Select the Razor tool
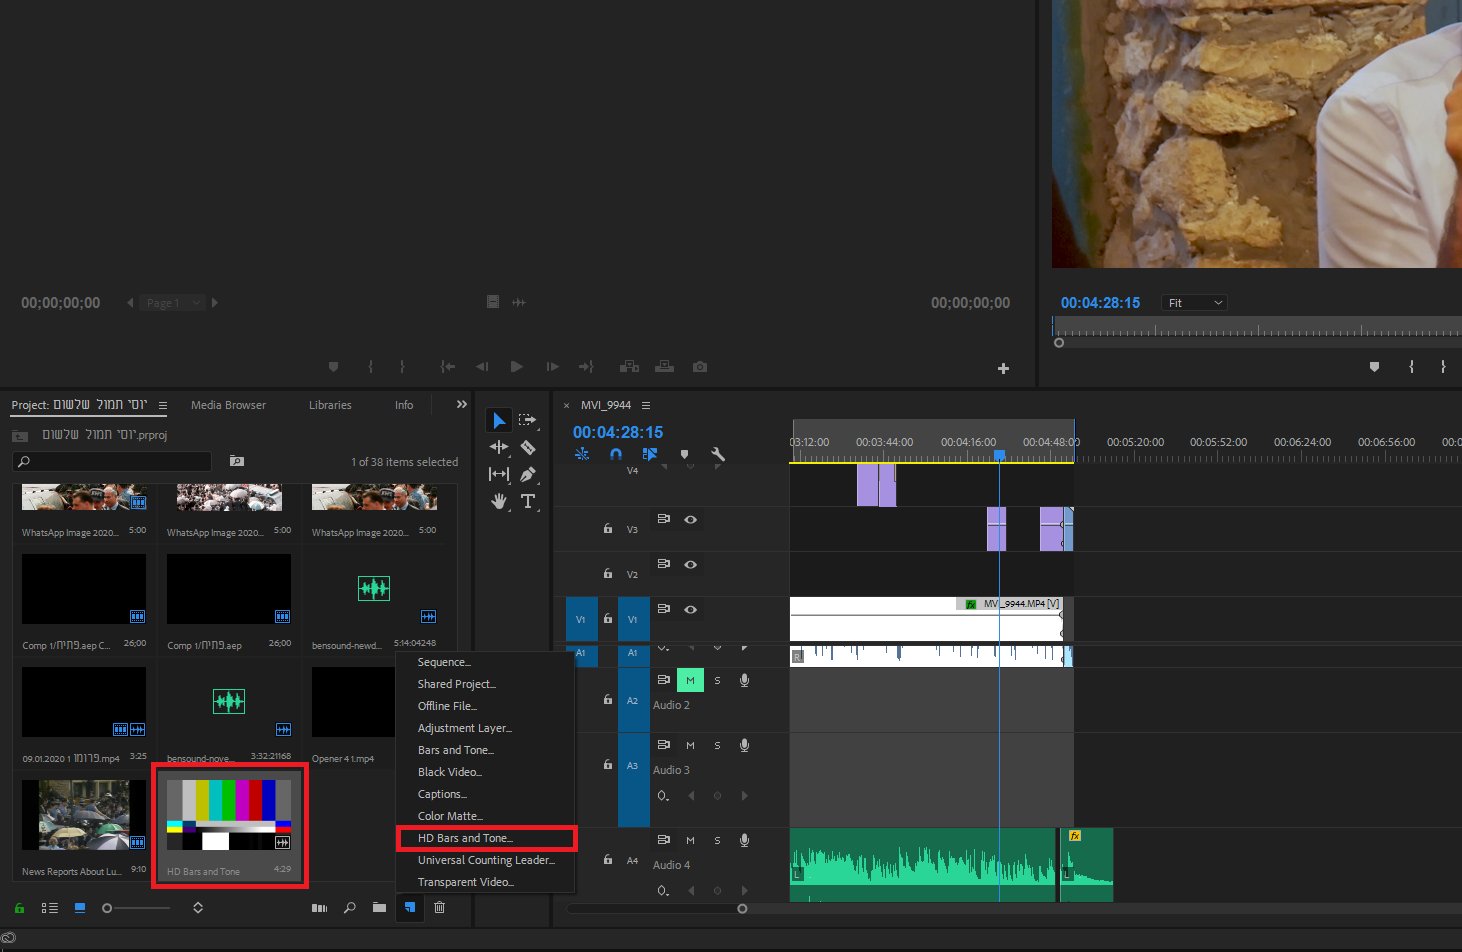1462x952 pixels. tap(528, 447)
